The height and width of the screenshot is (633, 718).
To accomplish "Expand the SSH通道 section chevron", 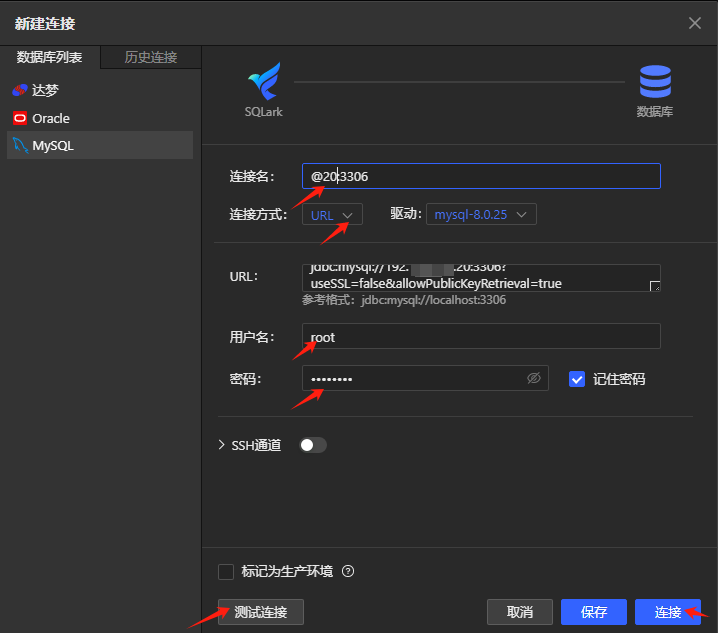I will (x=222, y=445).
